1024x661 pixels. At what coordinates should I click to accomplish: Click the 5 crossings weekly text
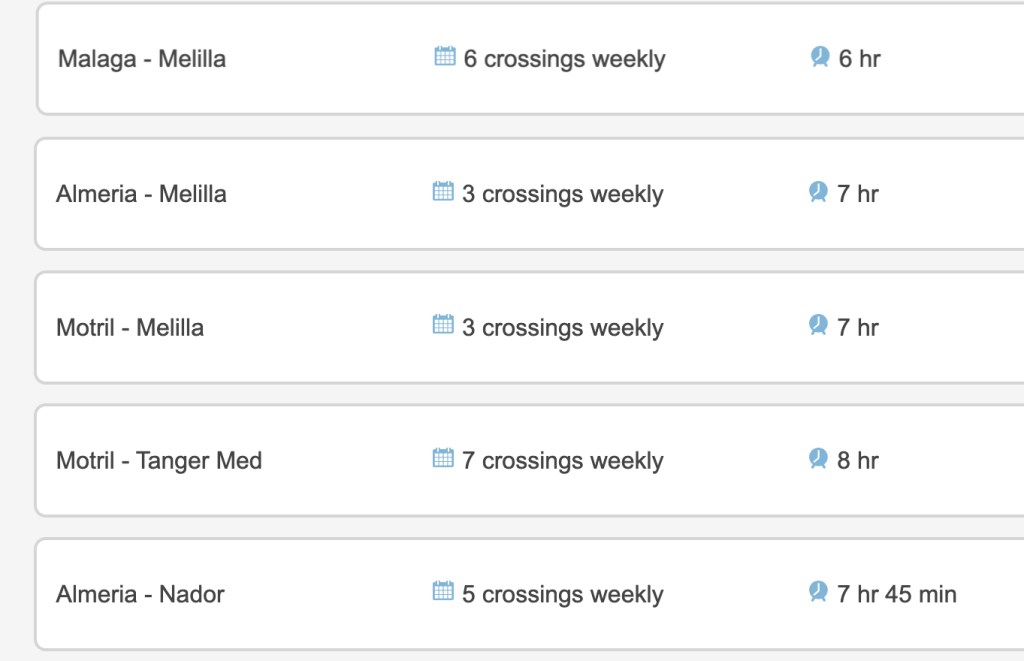(x=562, y=595)
